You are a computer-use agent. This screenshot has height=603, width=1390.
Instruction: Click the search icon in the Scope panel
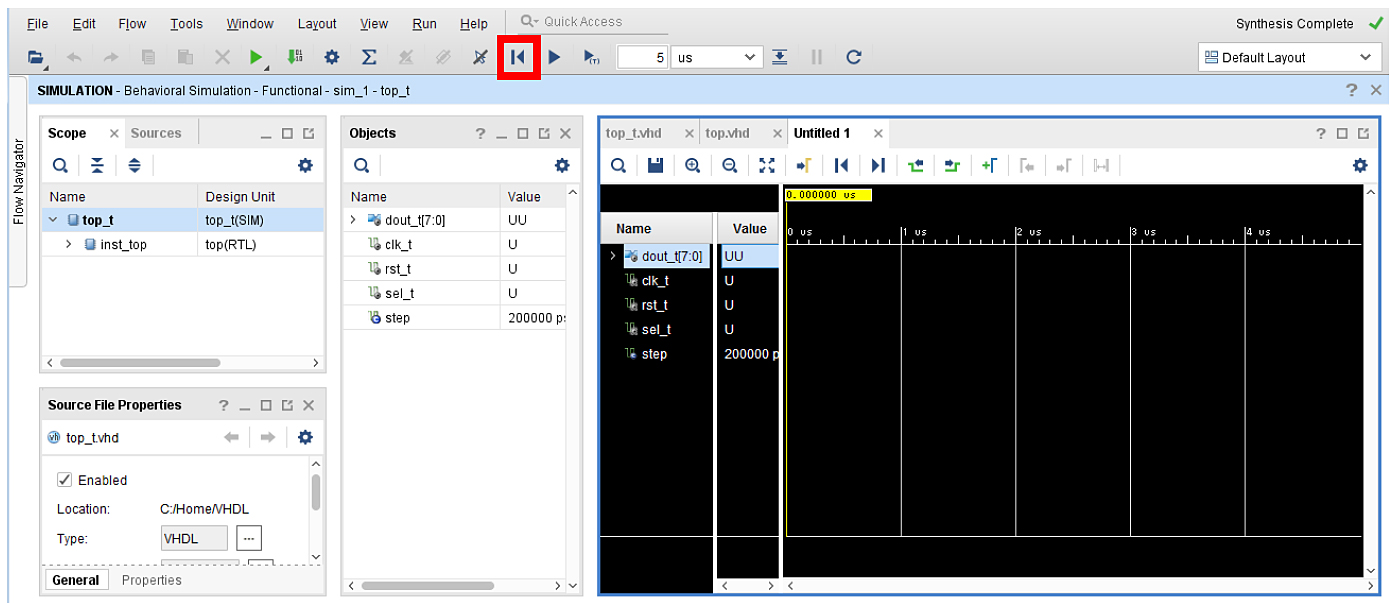[60, 165]
